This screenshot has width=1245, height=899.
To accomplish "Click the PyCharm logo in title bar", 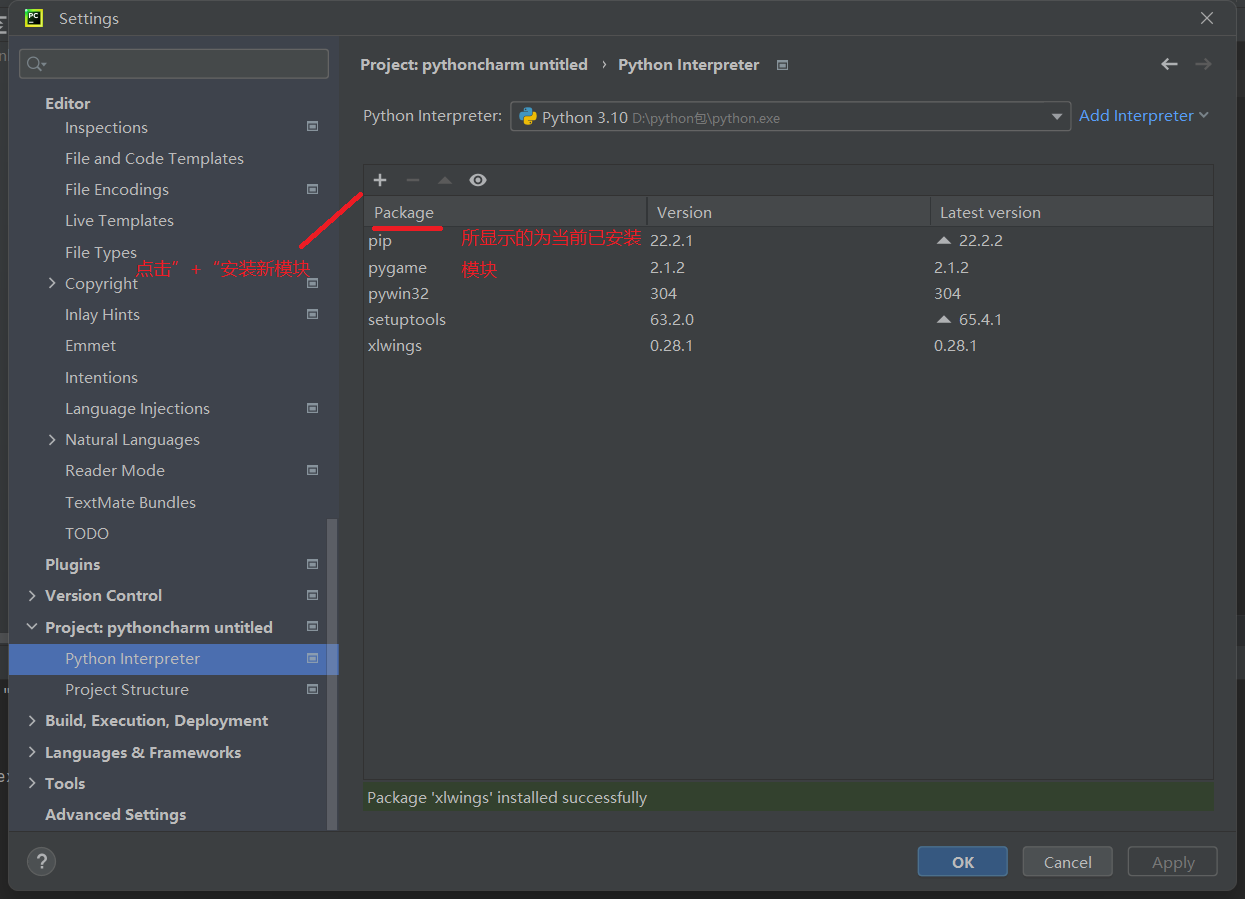I will [x=34, y=18].
